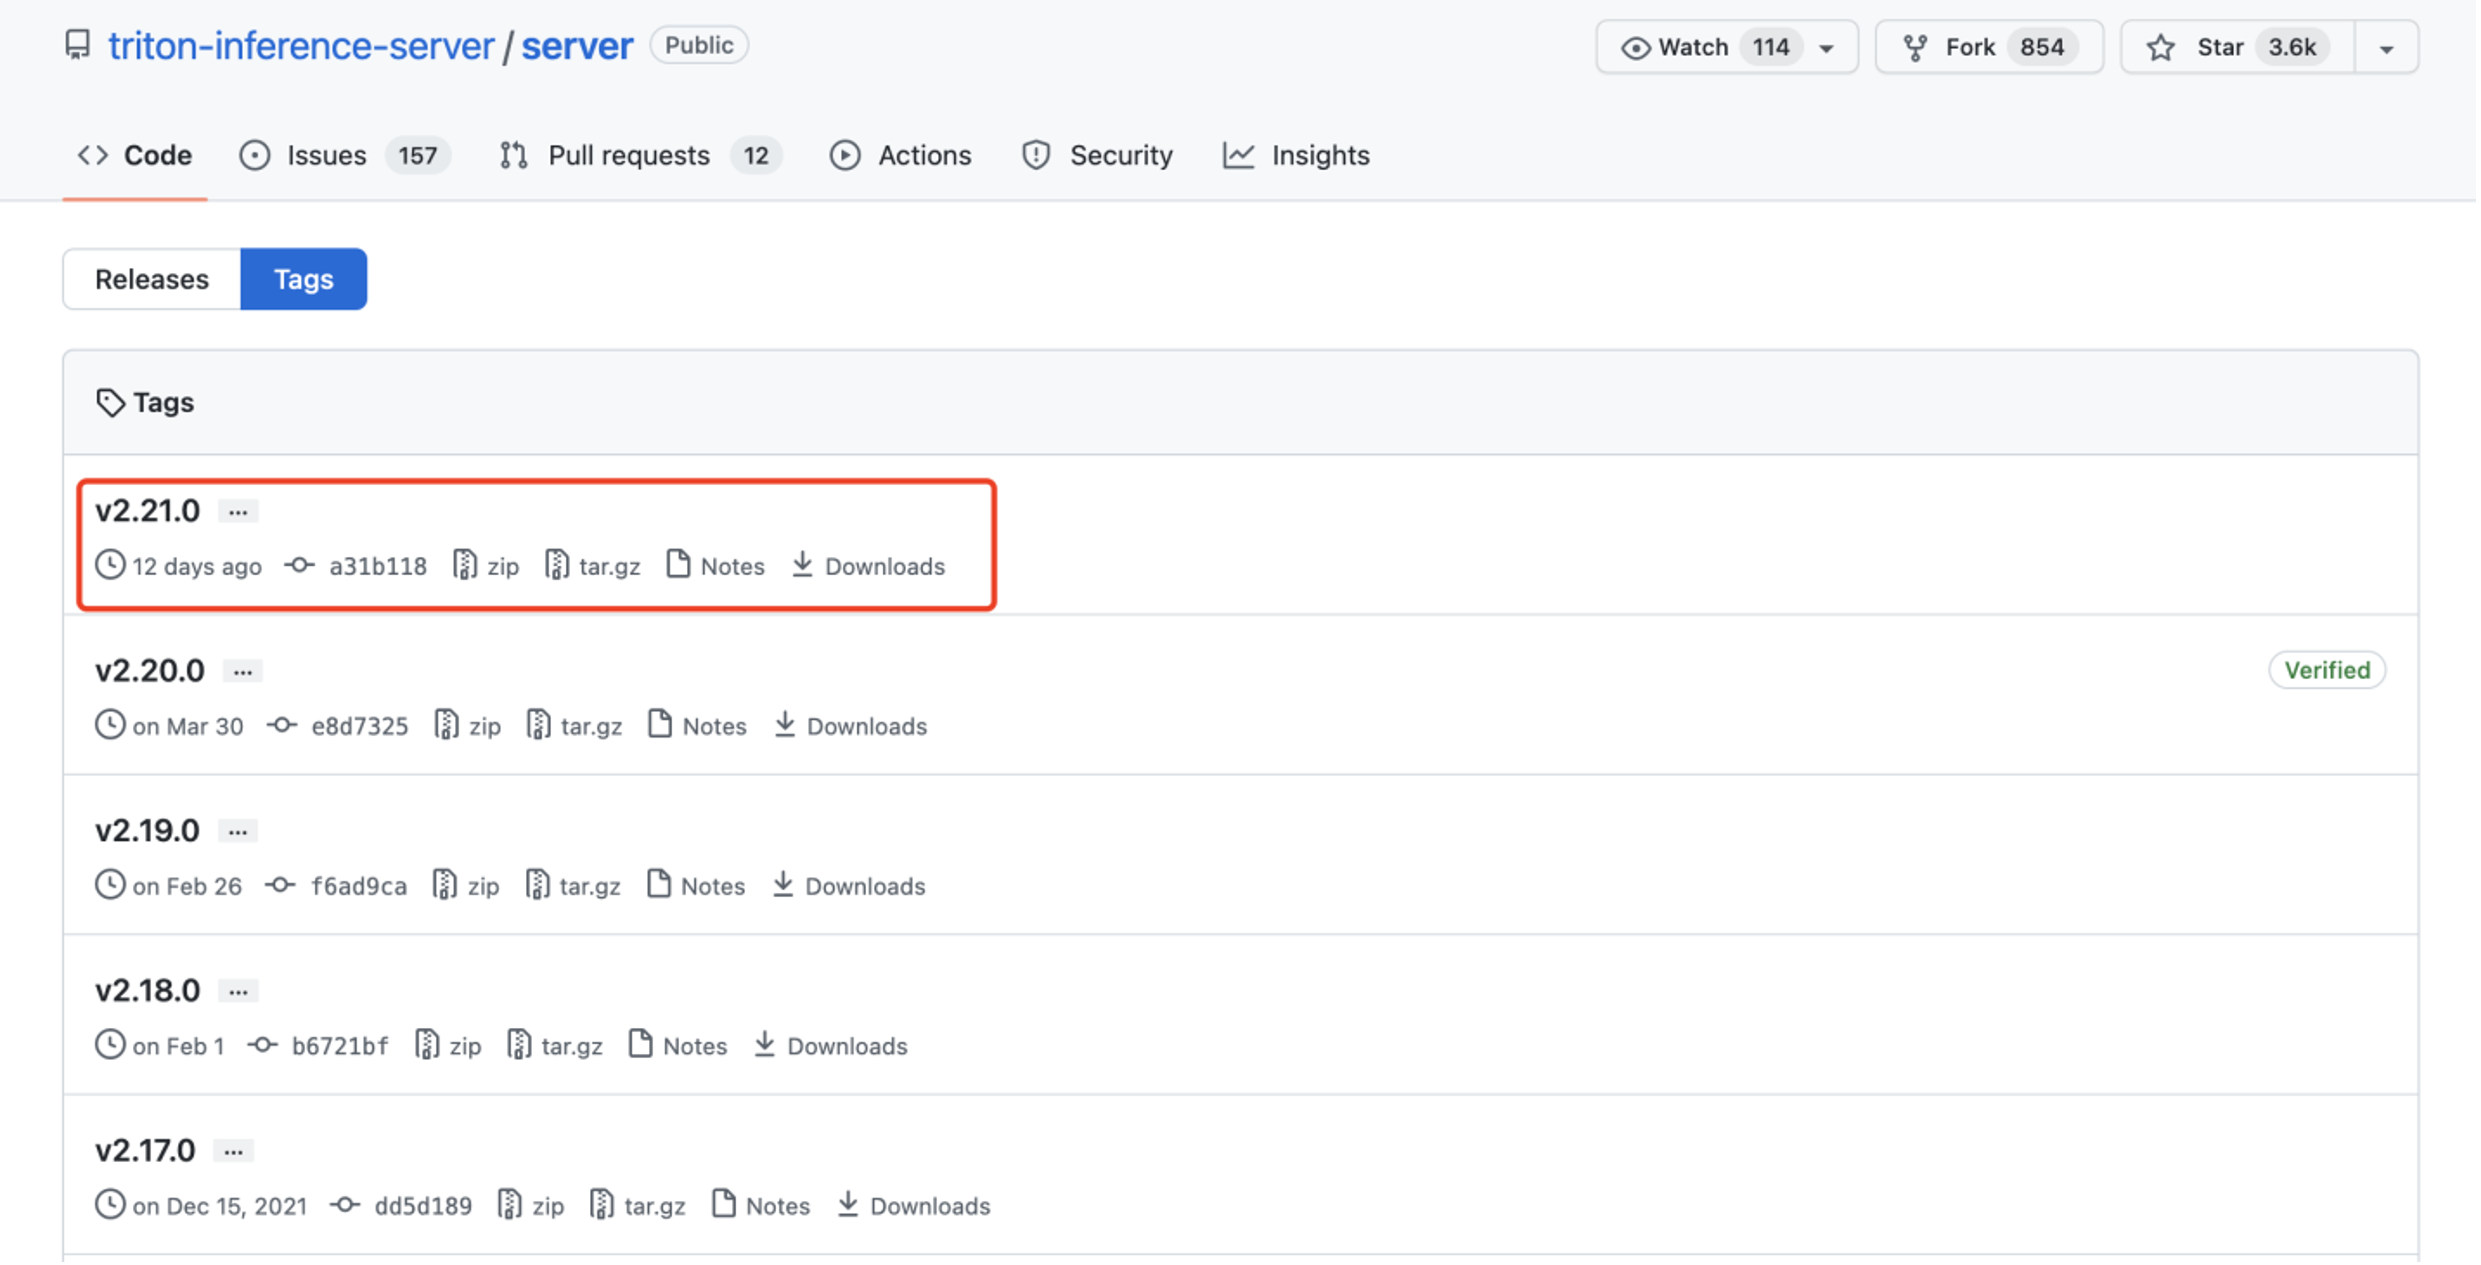This screenshot has height=1265, width=2481.
Task: View Notes for v2.20.0
Action: click(x=698, y=726)
